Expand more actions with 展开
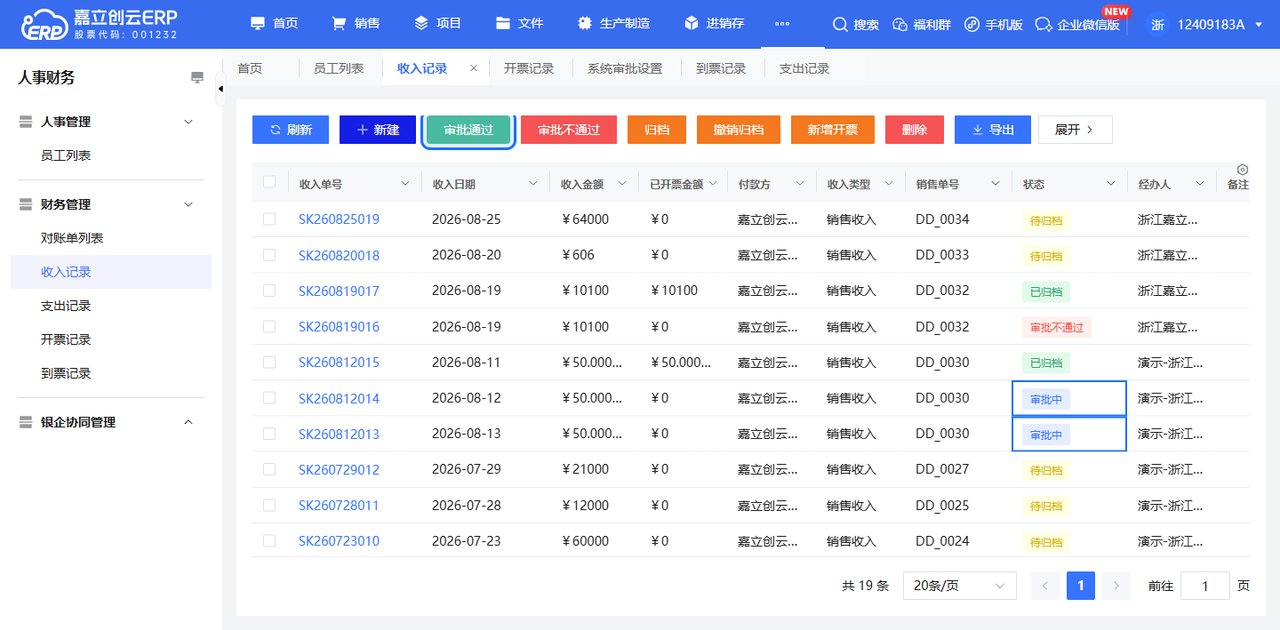The image size is (1280, 630). coord(1075,130)
